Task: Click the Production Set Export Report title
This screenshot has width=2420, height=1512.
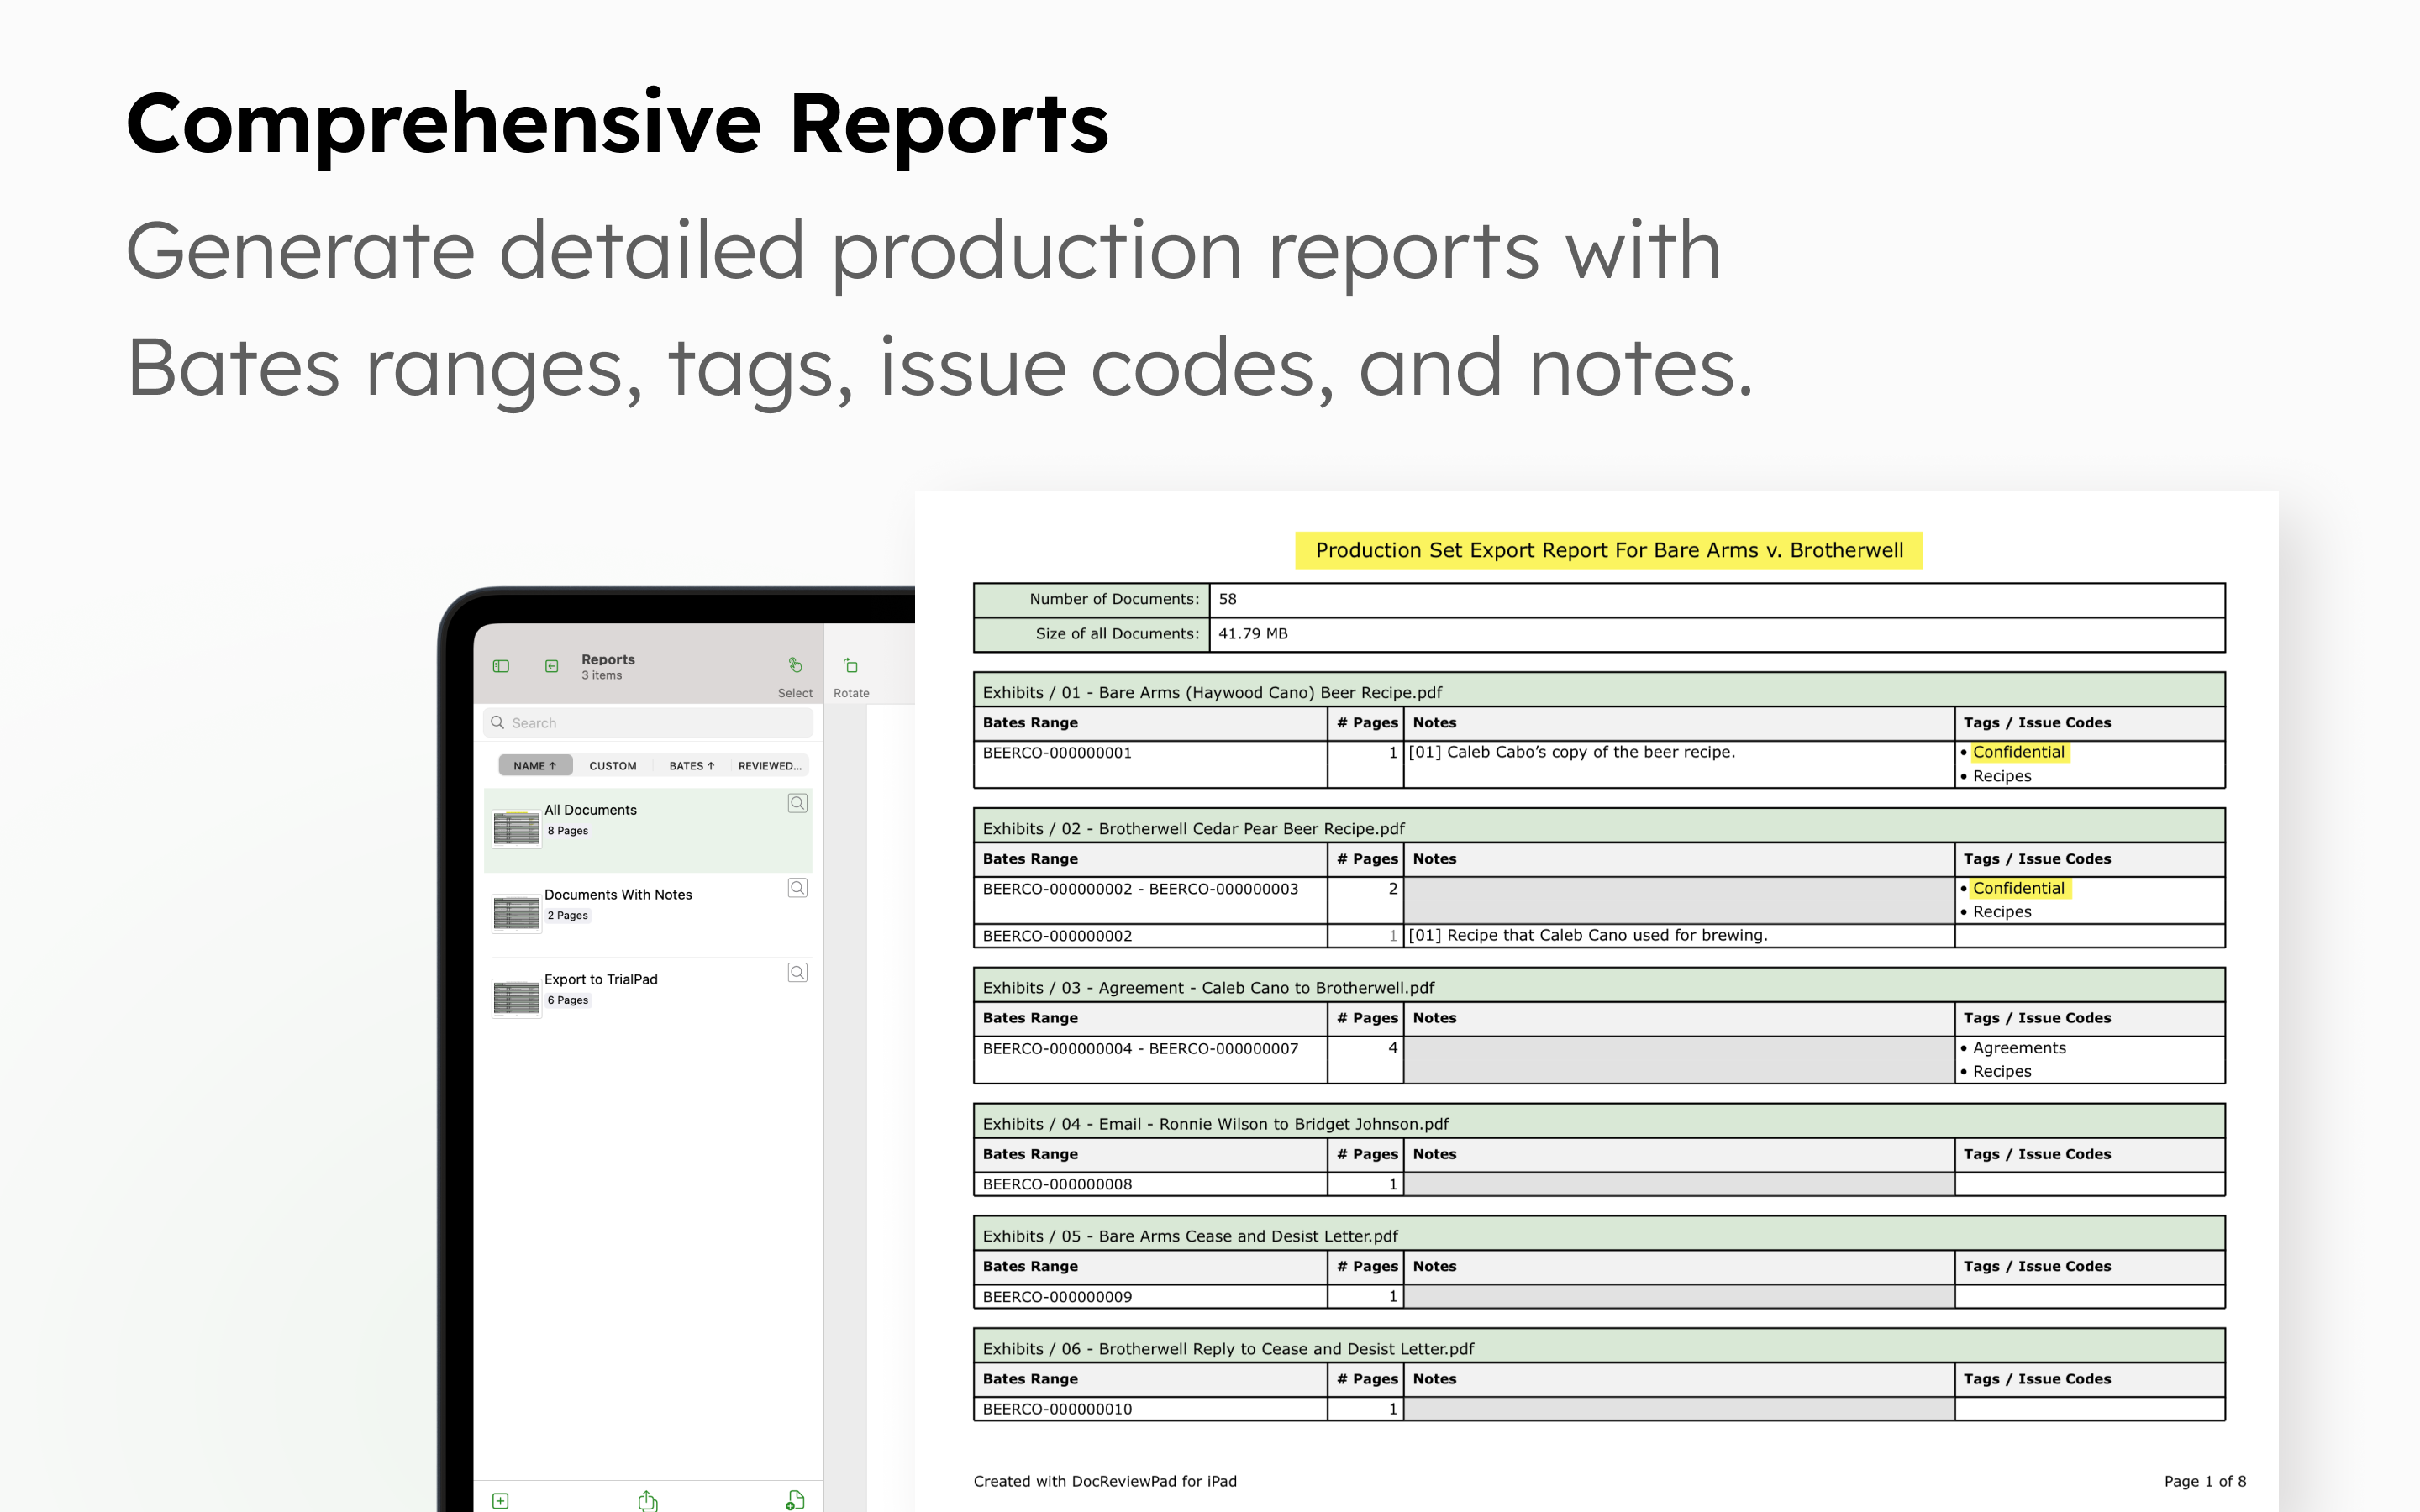Action: (x=1608, y=550)
